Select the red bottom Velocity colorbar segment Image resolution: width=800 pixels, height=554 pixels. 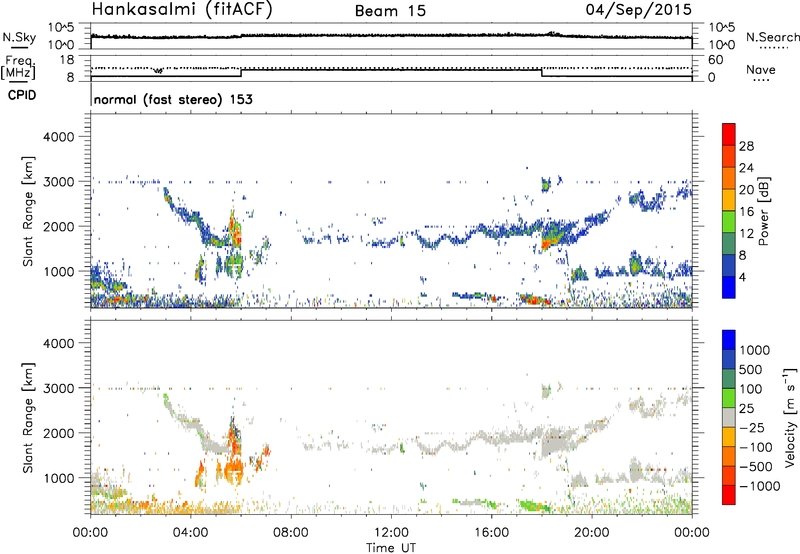(x=729, y=495)
